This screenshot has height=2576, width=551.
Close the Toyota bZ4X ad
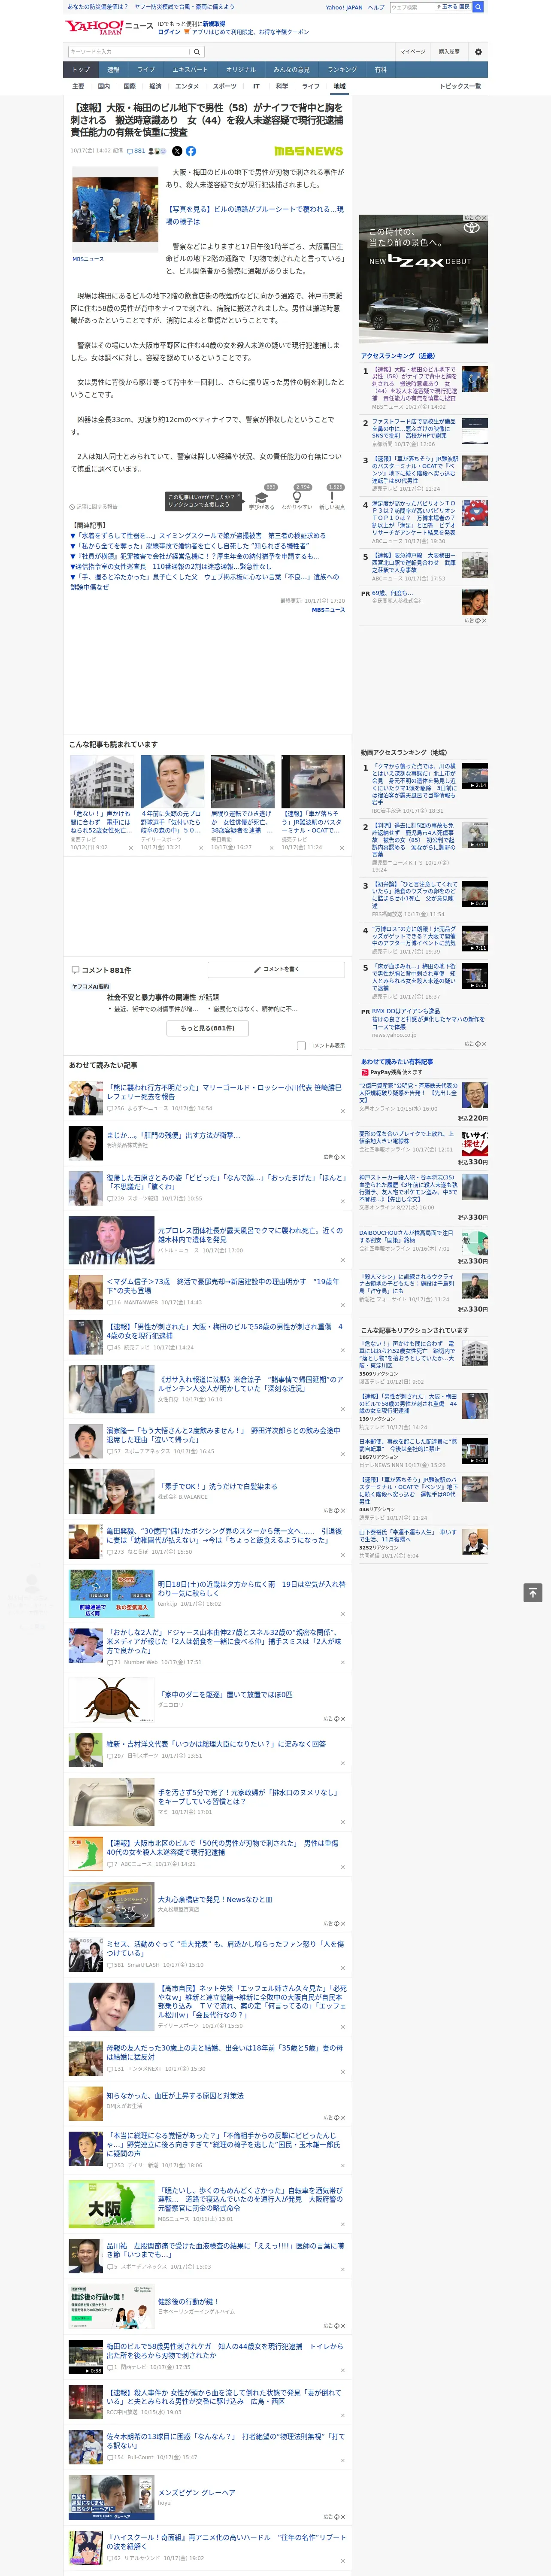click(x=484, y=218)
